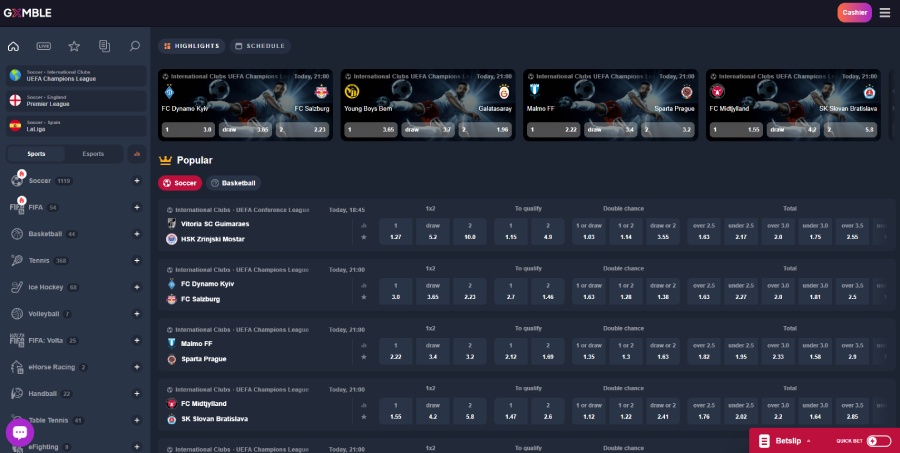
Task: Select the Basketball popular filter
Action: 233,183
